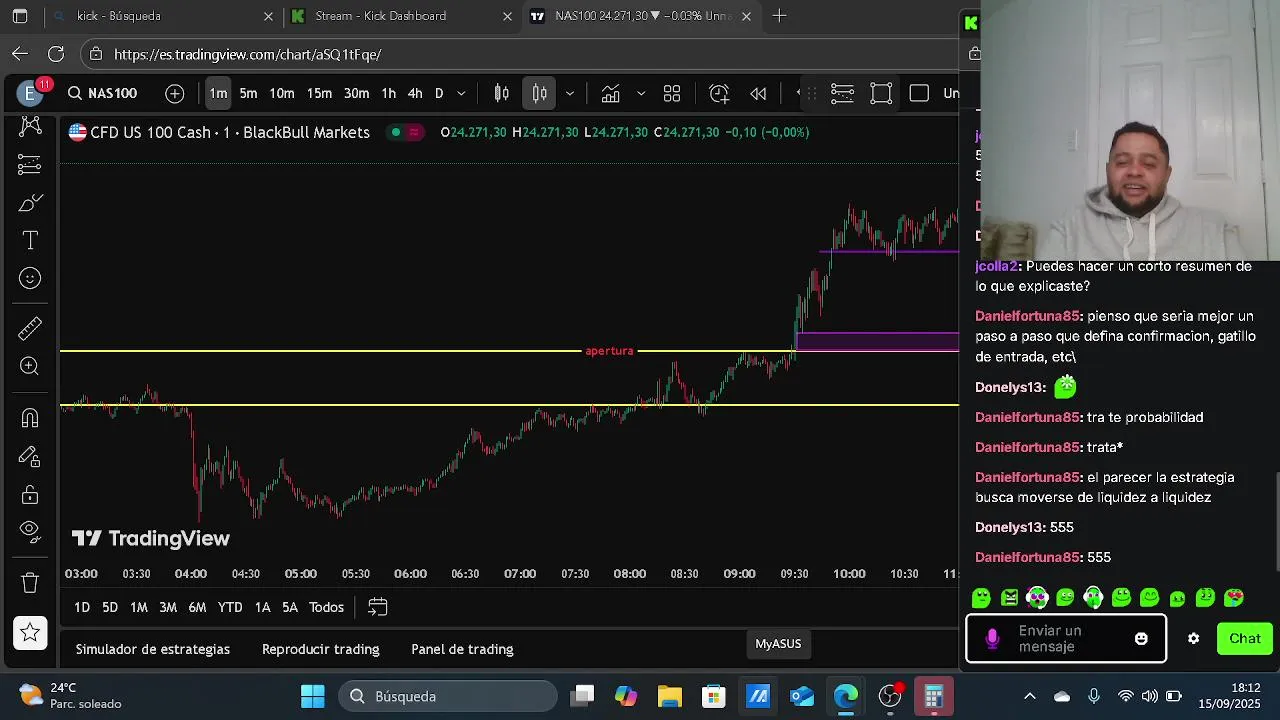
Task: Set range to 6M
Action: (x=197, y=607)
